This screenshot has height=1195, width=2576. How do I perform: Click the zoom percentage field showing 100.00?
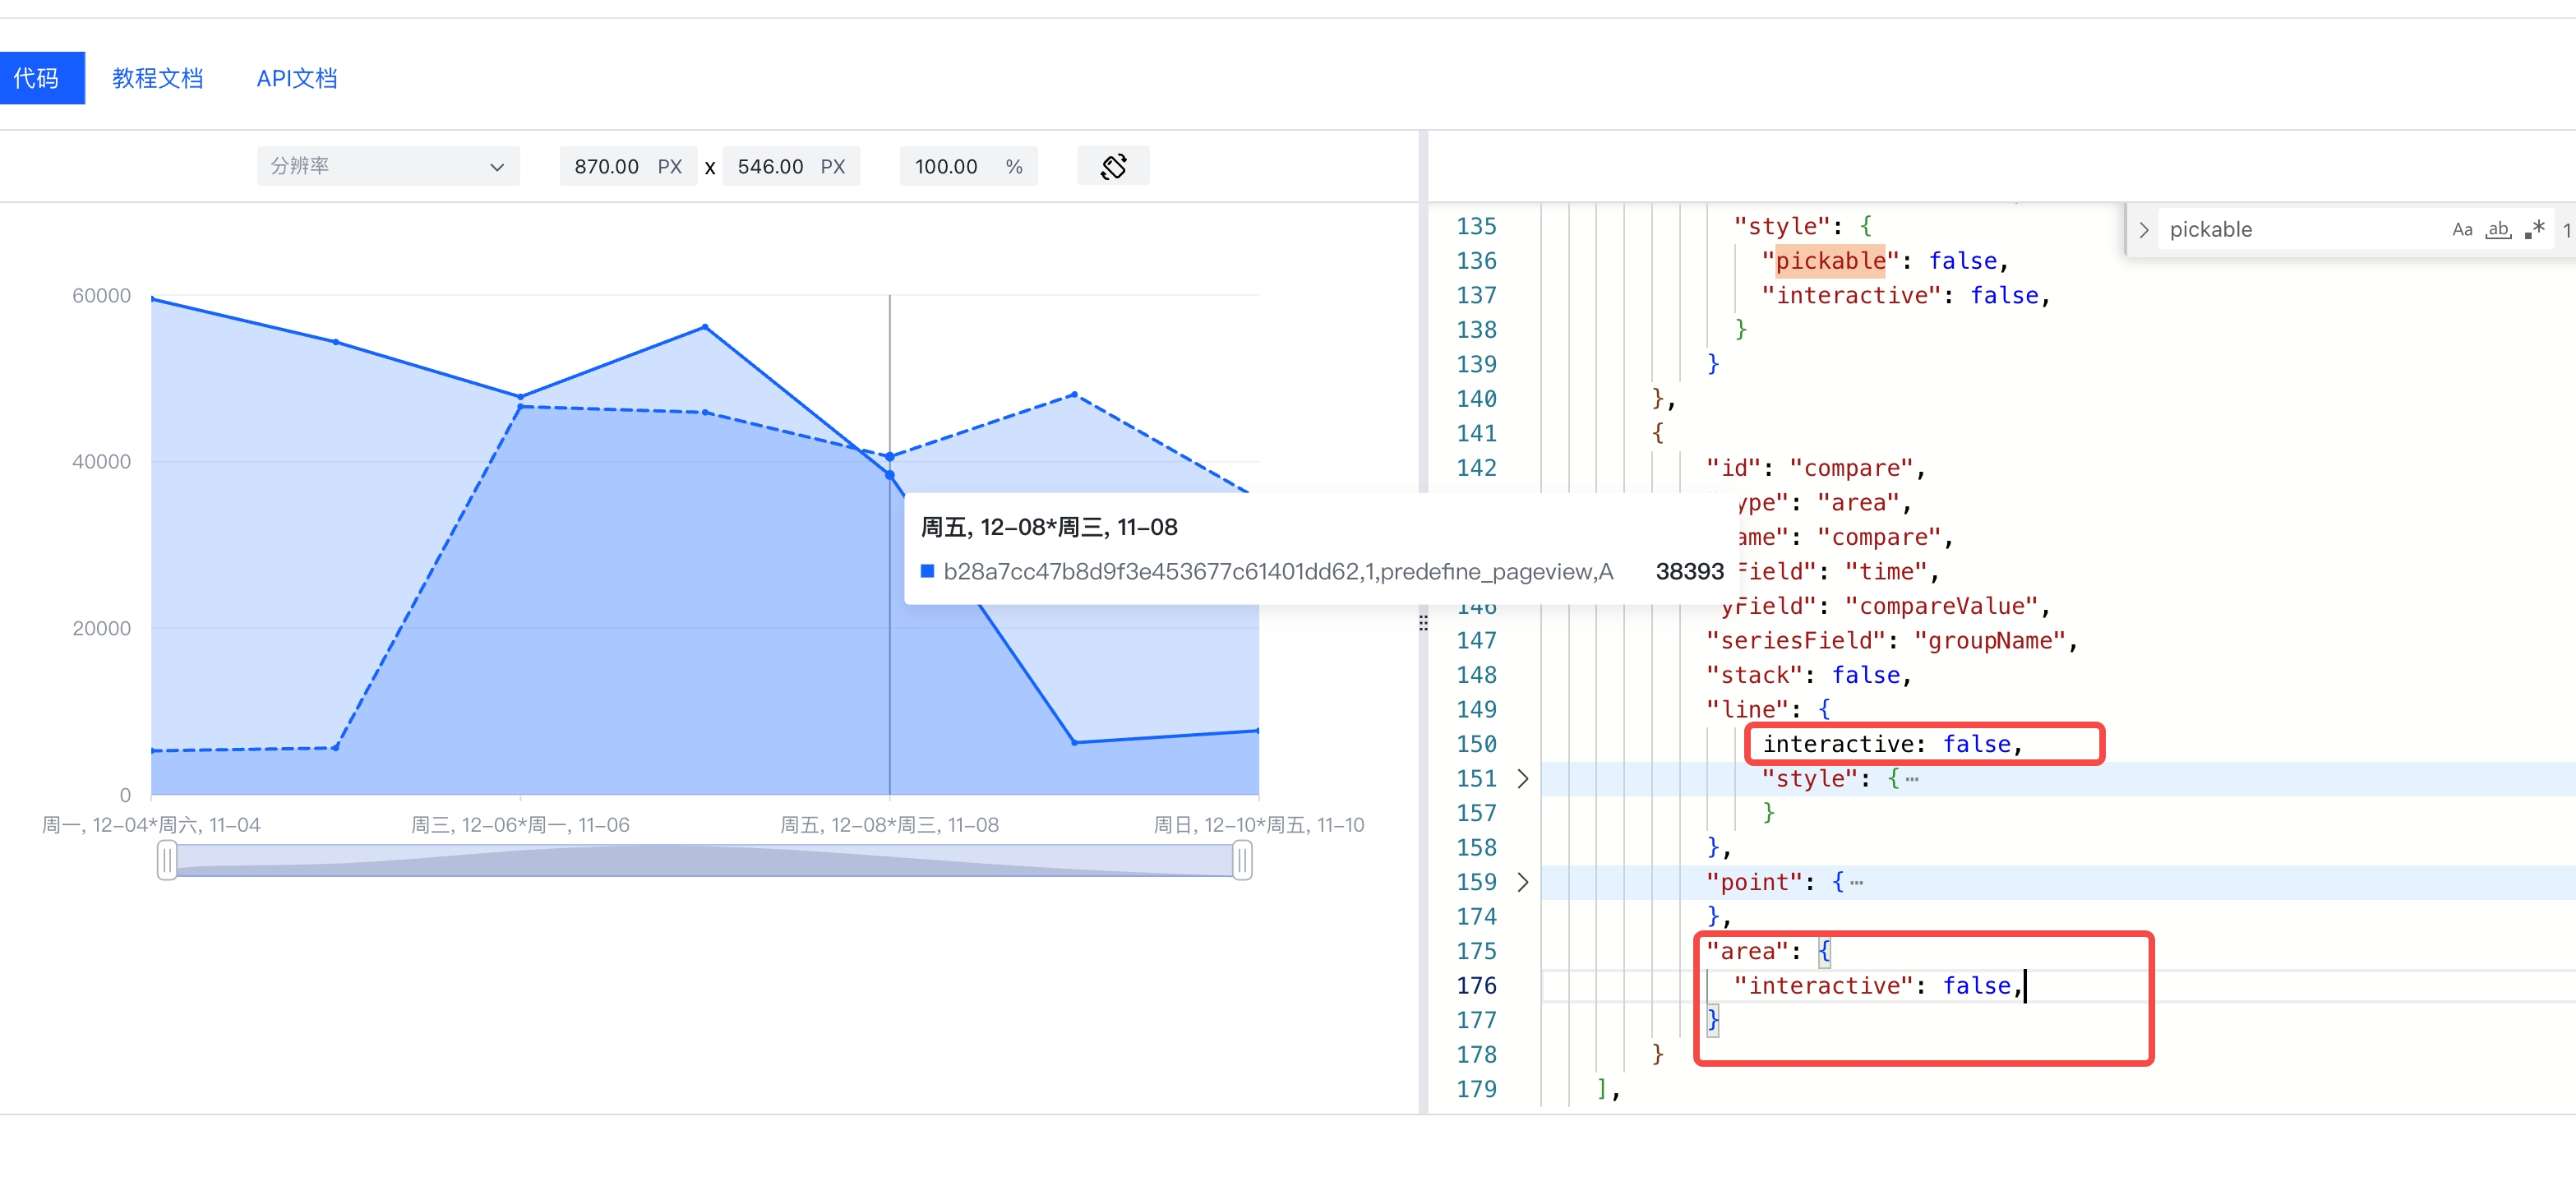pyautogui.click(x=968, y=166)
